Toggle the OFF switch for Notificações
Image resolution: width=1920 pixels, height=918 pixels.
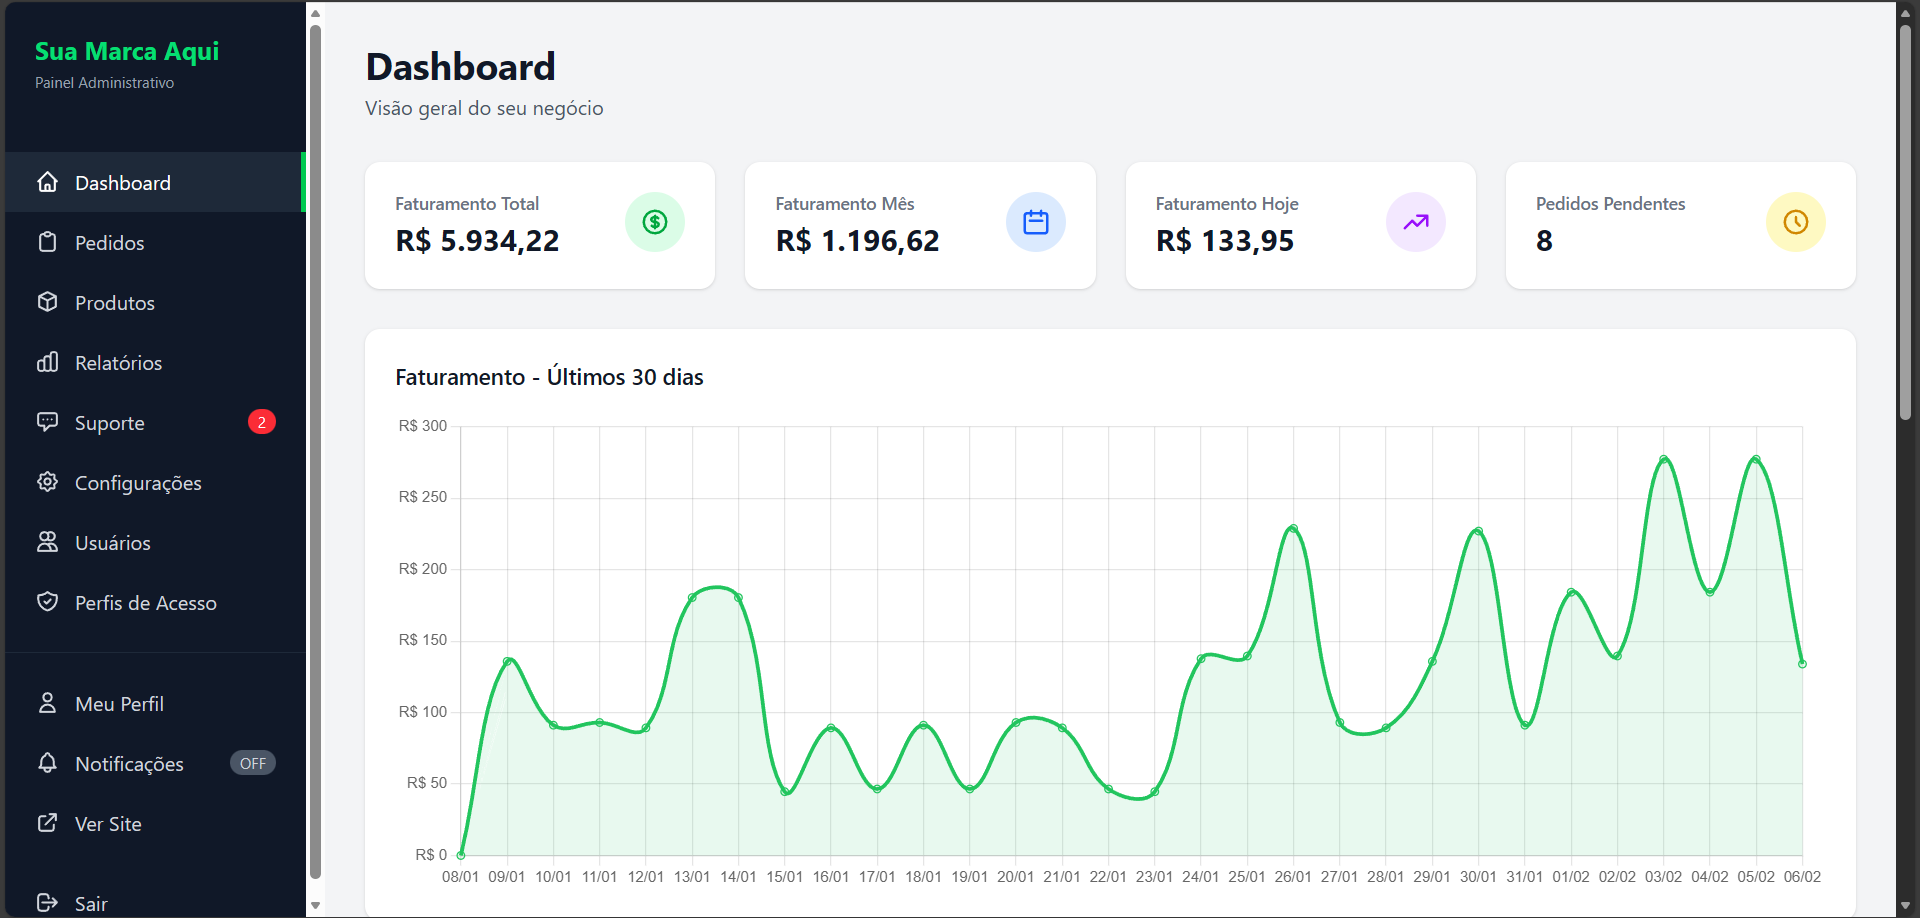click(x=252, y=763)
